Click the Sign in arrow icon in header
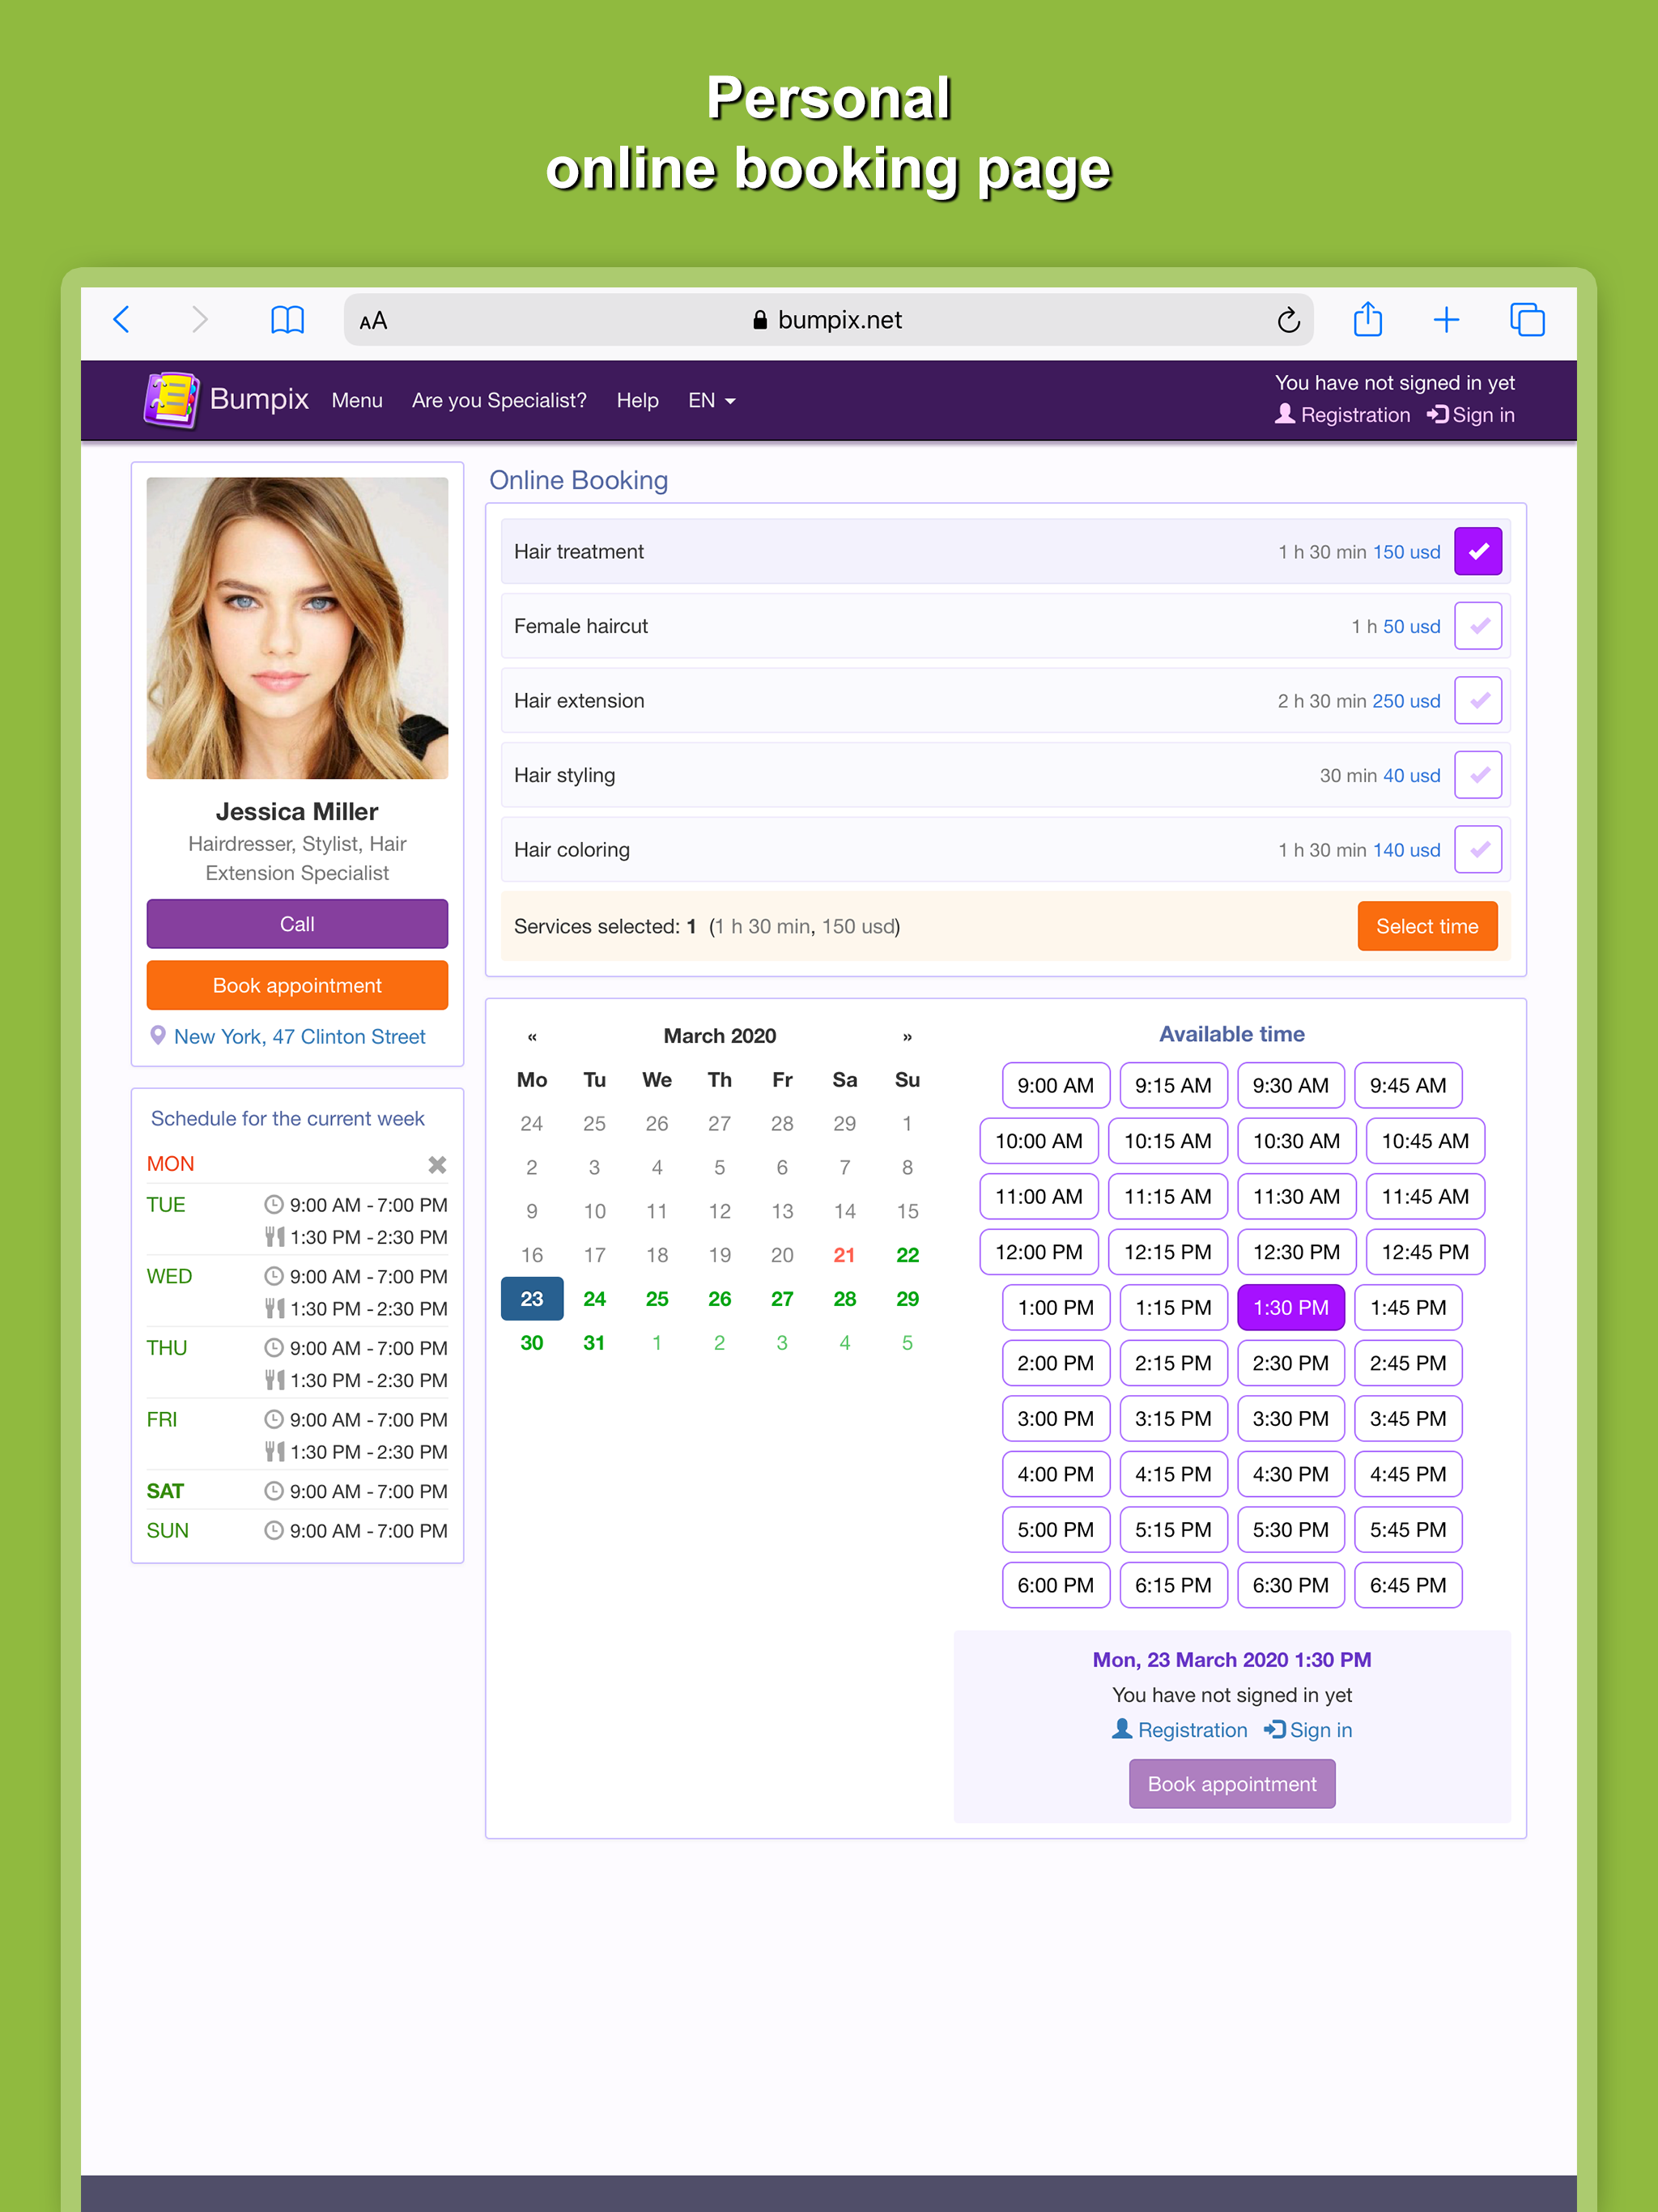The width and height of the screenshot is (1658, 2212). pos(1437,414)
